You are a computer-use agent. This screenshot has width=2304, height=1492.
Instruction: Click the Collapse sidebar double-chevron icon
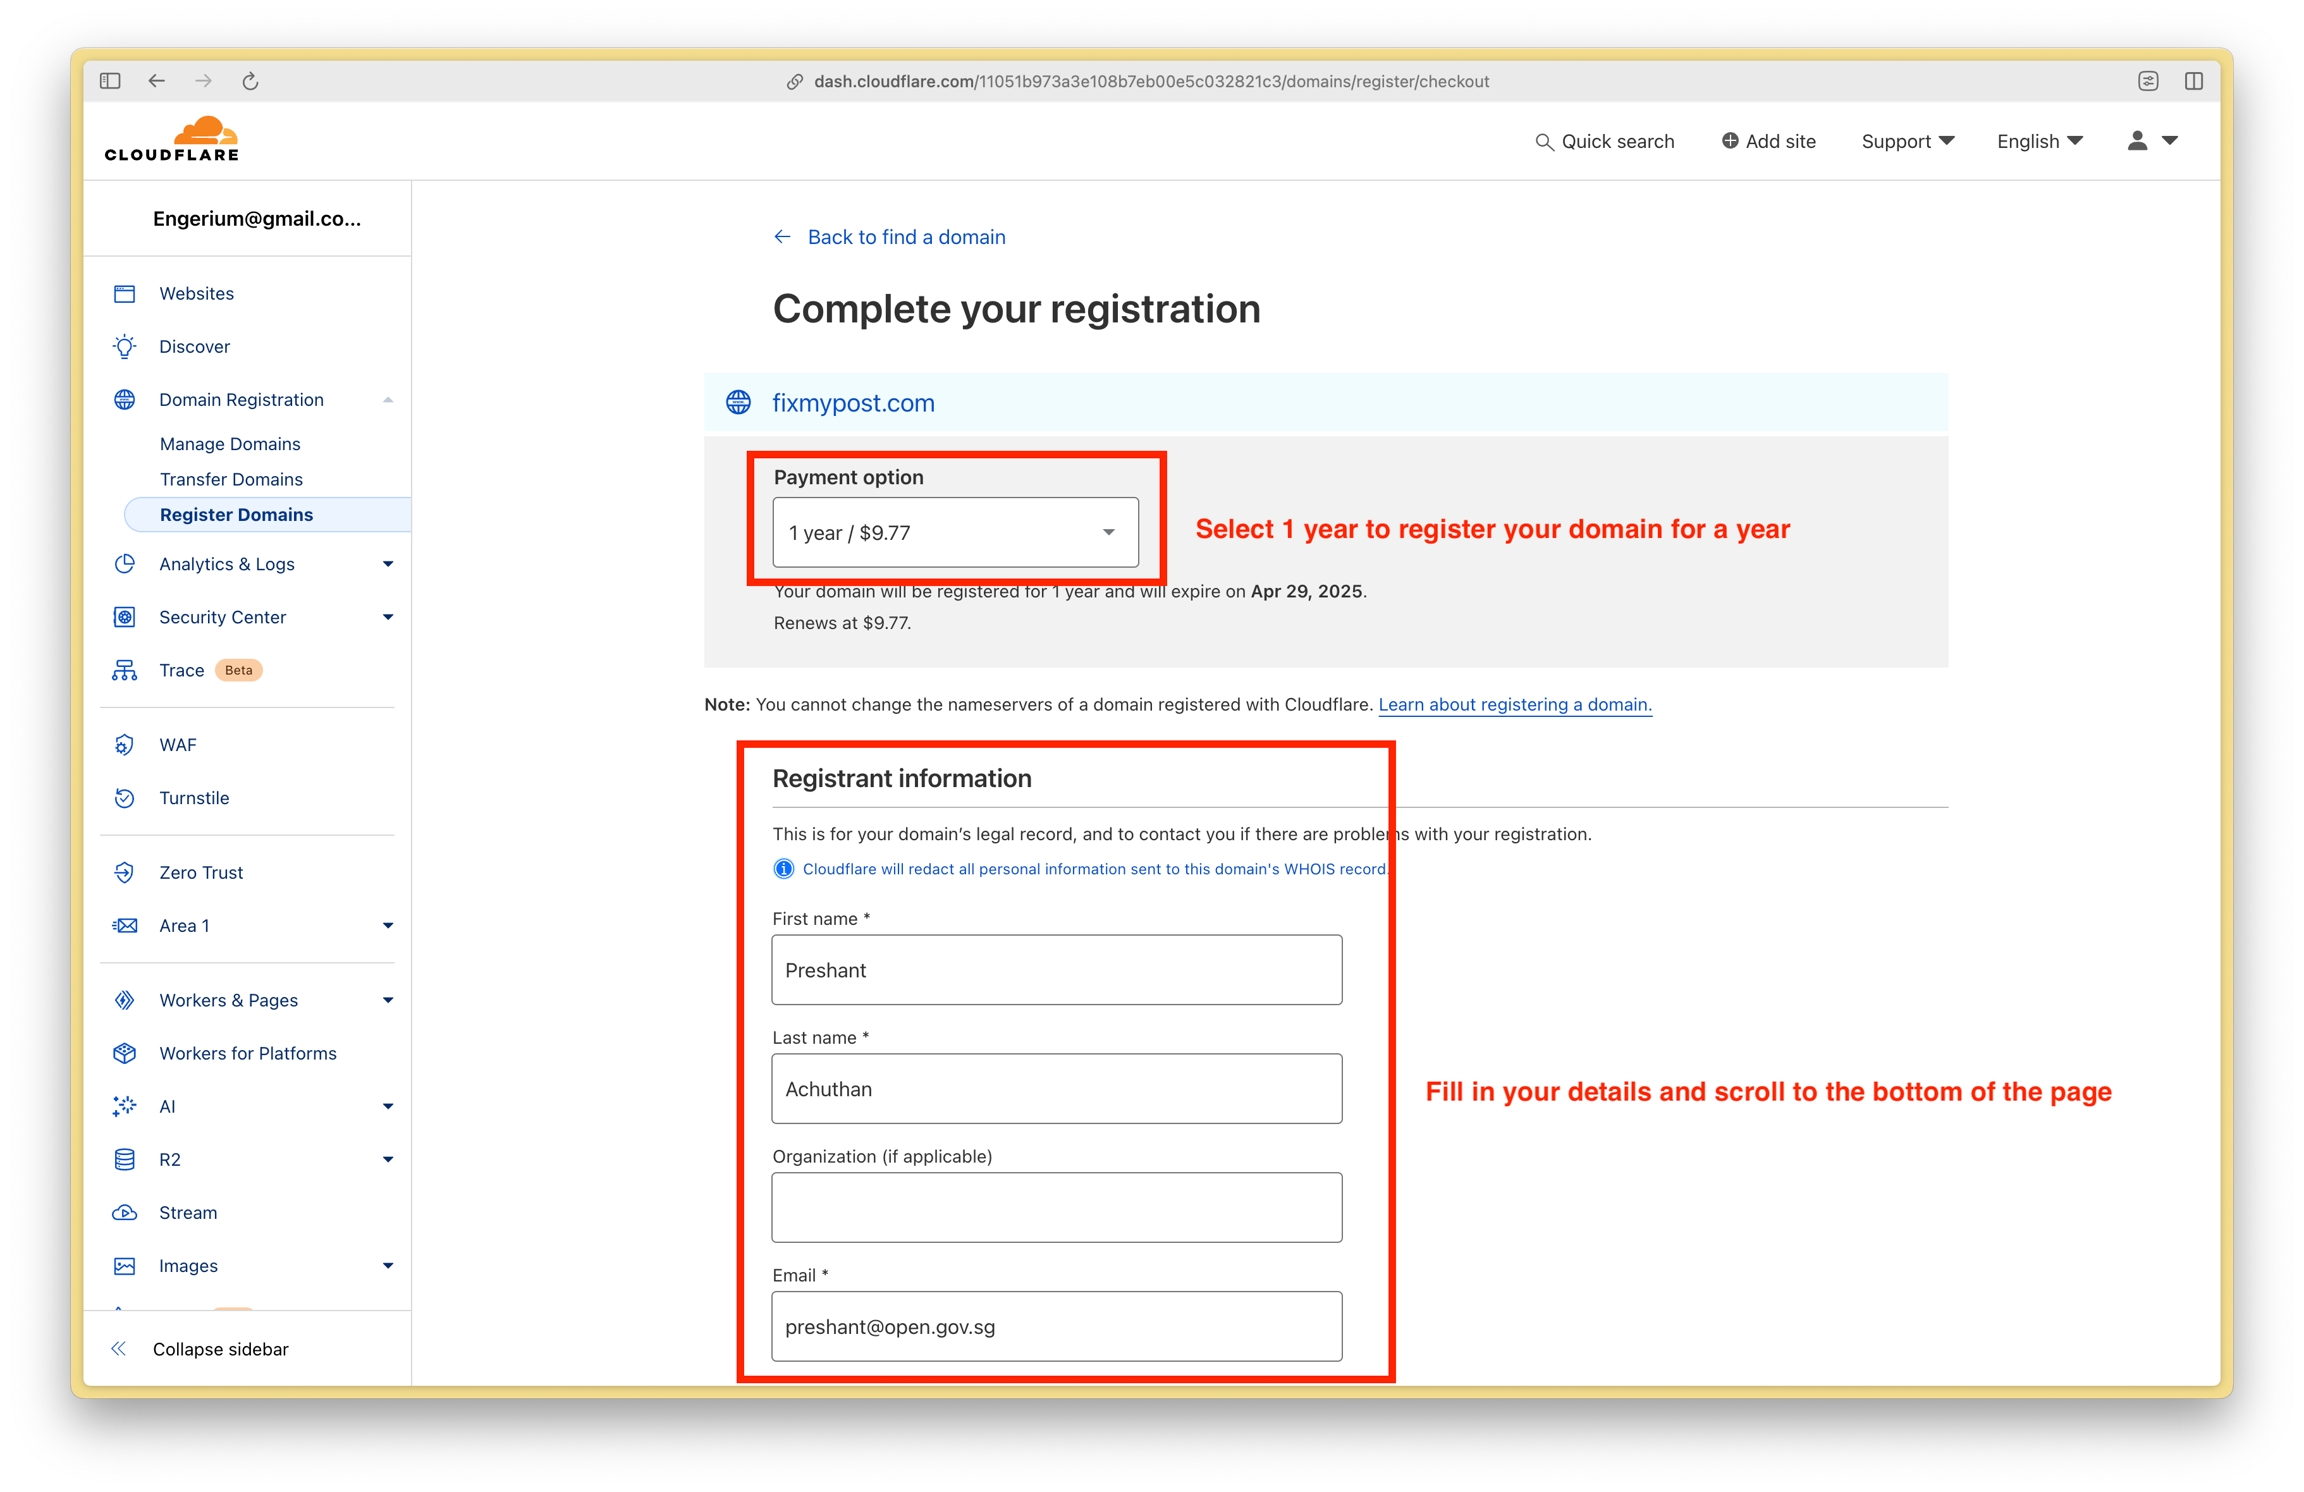point(119,1349)
